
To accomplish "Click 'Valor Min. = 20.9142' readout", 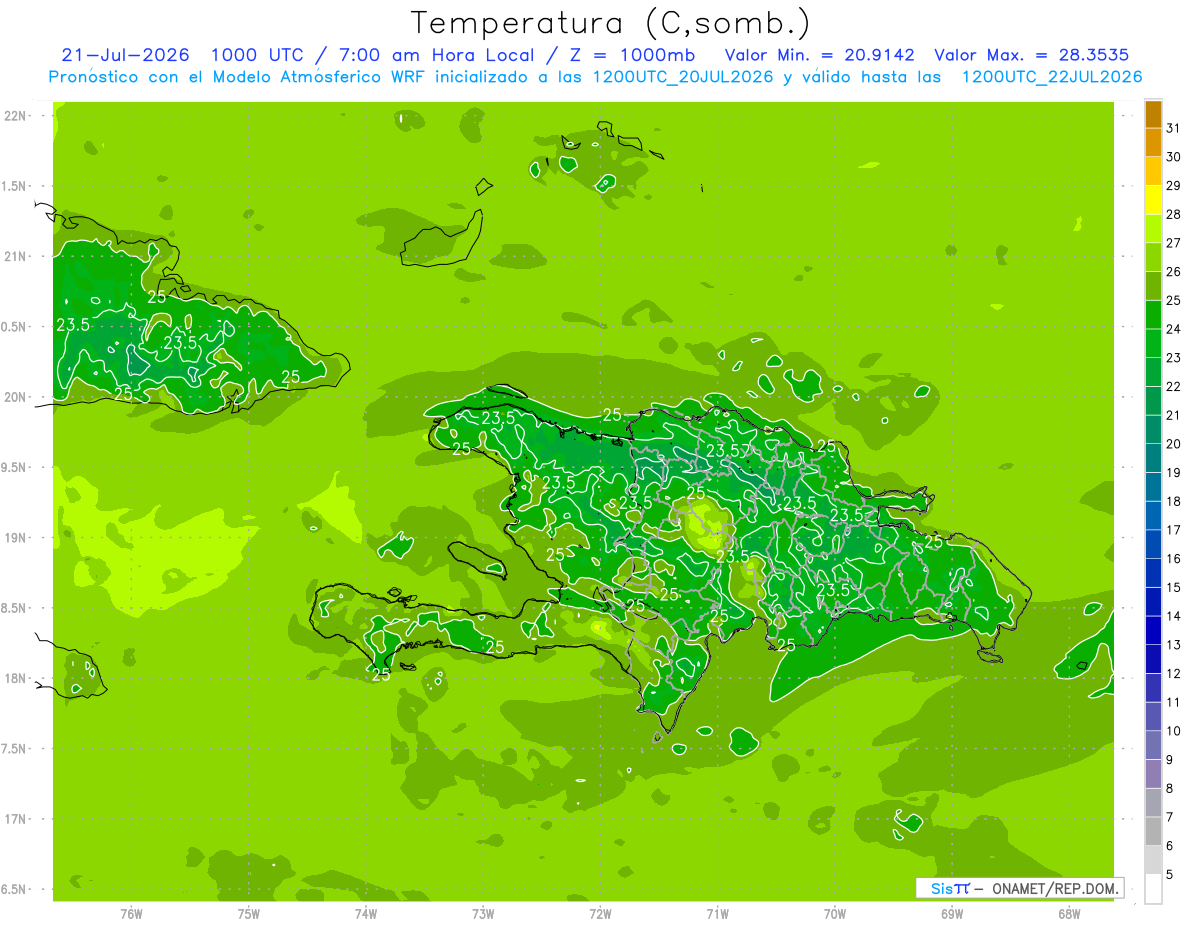I will pos(819,54).
